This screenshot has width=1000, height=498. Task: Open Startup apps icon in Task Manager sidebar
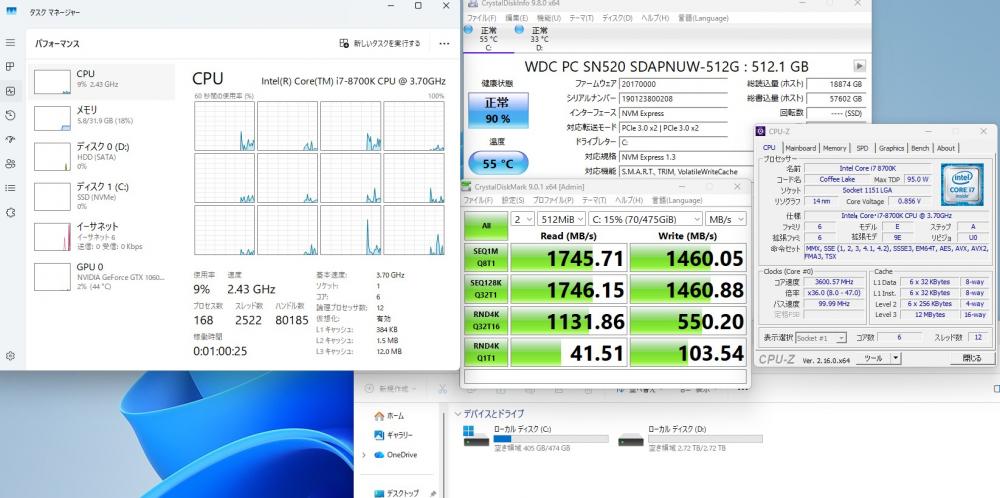pos(10,140)
